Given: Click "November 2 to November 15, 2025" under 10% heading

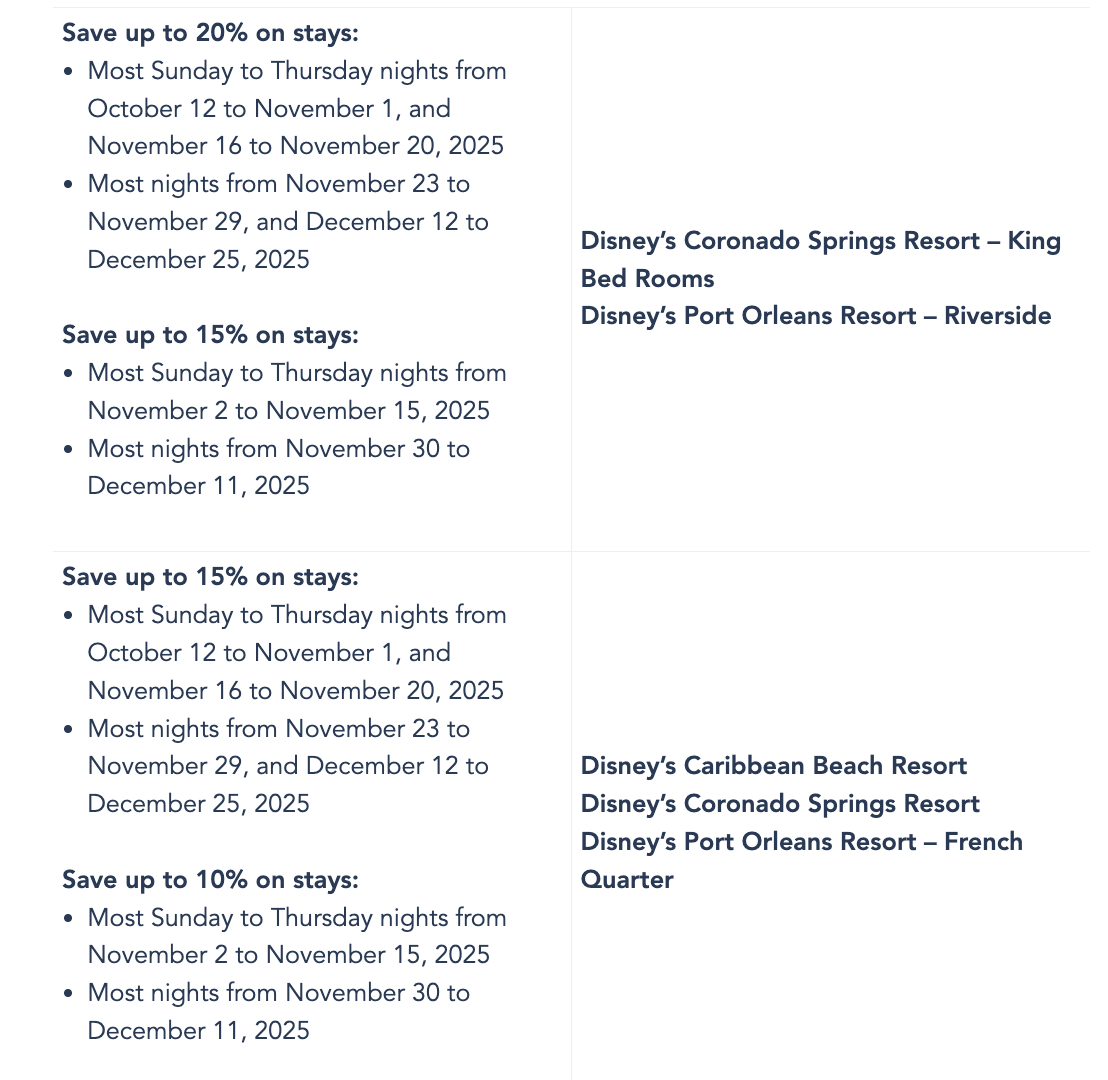Looking at the screenshot, I should [x=289, y=955].
